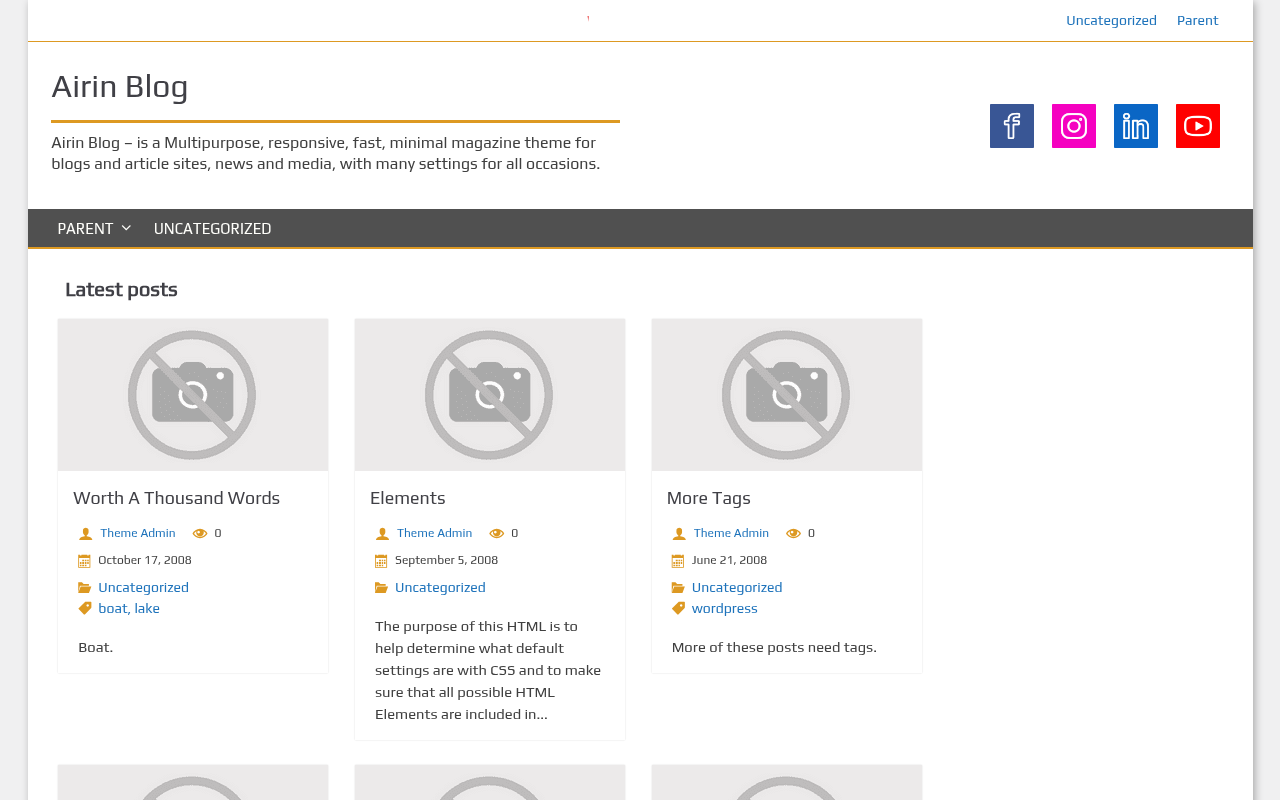
Task: Select the date text June 21, 2008
Action: (729, 560)
